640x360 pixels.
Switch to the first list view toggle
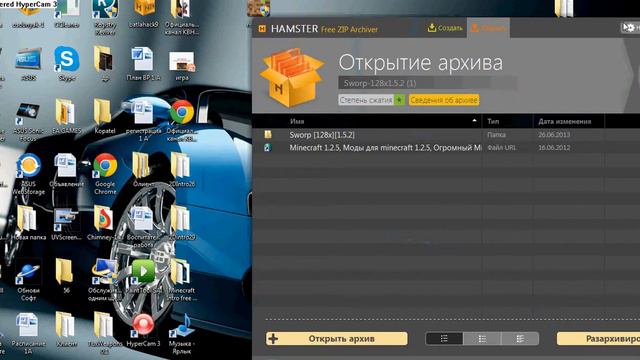click(x=444, y=339)
